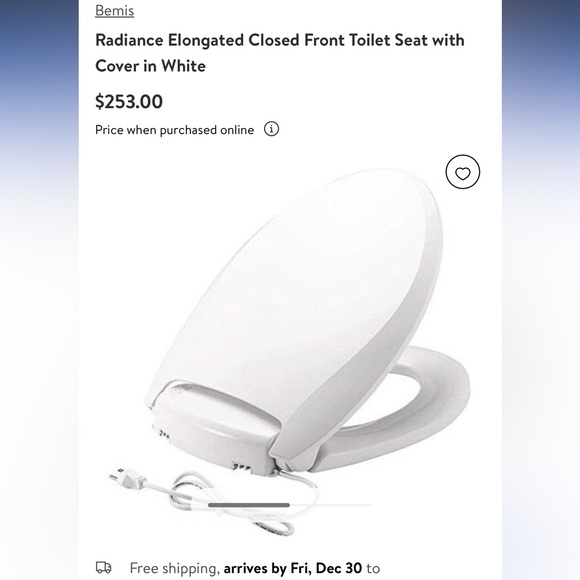Click the blurred blue left margin
The height and width of the screenshot is (580, 580).
[39, 290]
